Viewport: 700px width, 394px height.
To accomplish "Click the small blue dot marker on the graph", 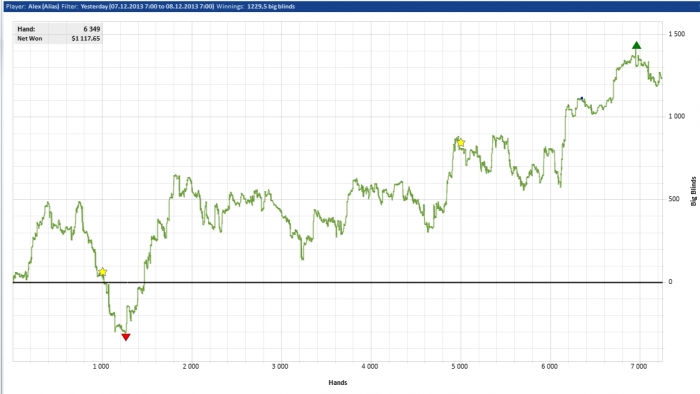I will (582, 98).
